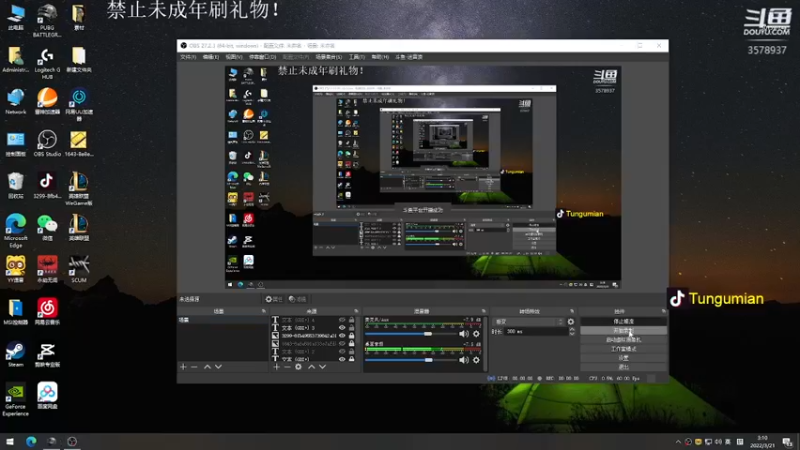Show hidden system tray icons chevron

[x=678, y=442]
